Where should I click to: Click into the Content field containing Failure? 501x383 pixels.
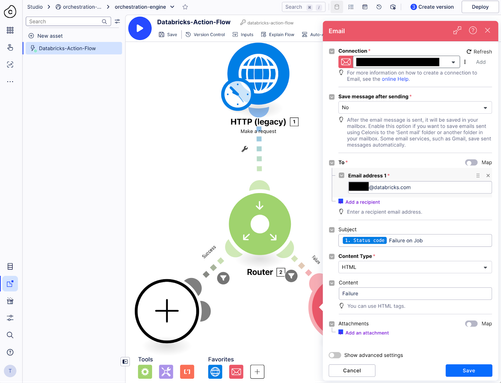pos(415,294)
